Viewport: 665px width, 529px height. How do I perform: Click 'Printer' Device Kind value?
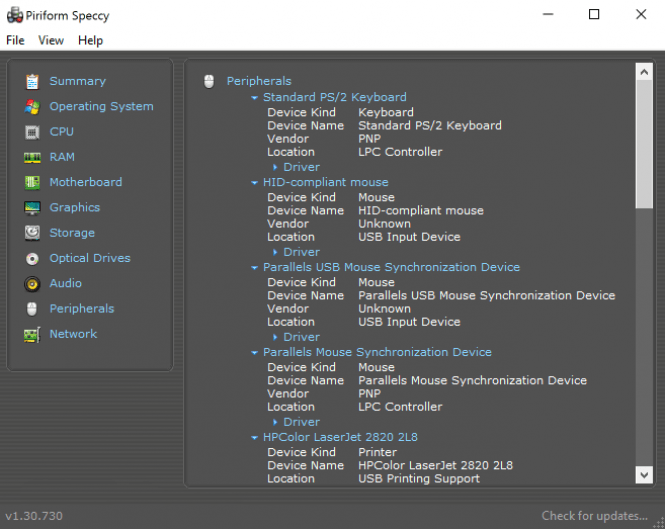(377, 452)
